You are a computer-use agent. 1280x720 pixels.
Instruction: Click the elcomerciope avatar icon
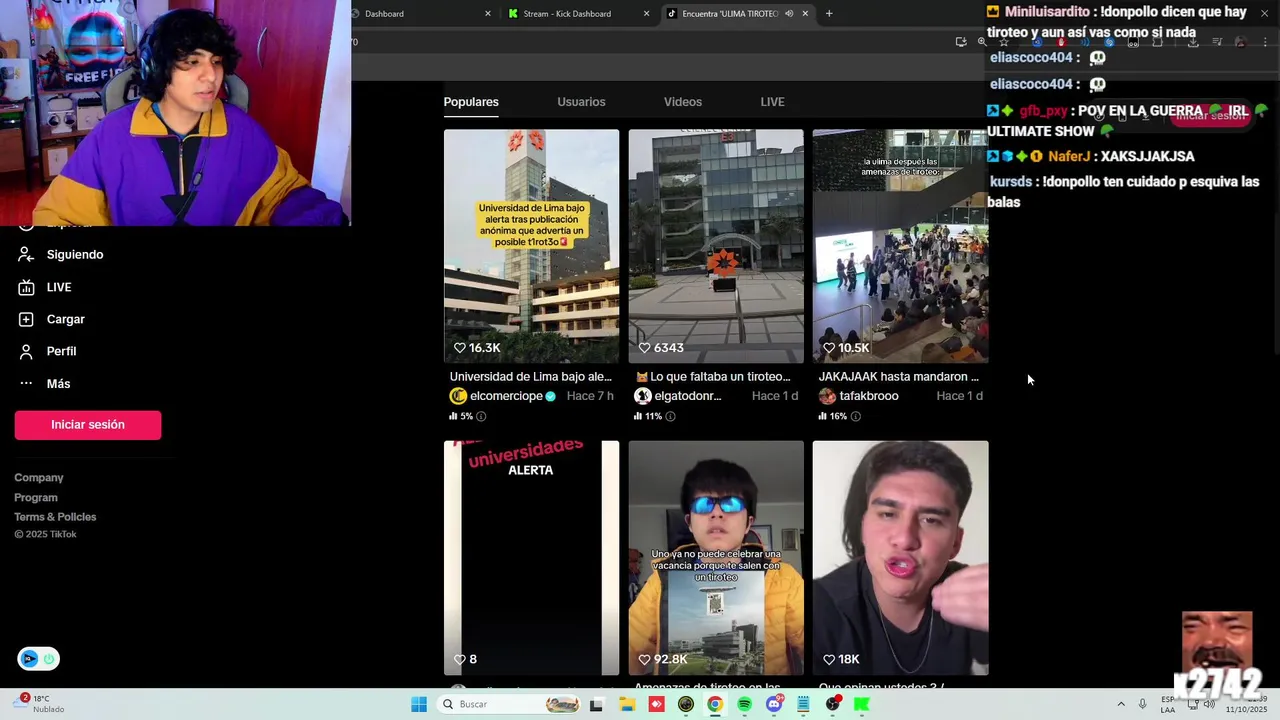(x=458, y=396)
